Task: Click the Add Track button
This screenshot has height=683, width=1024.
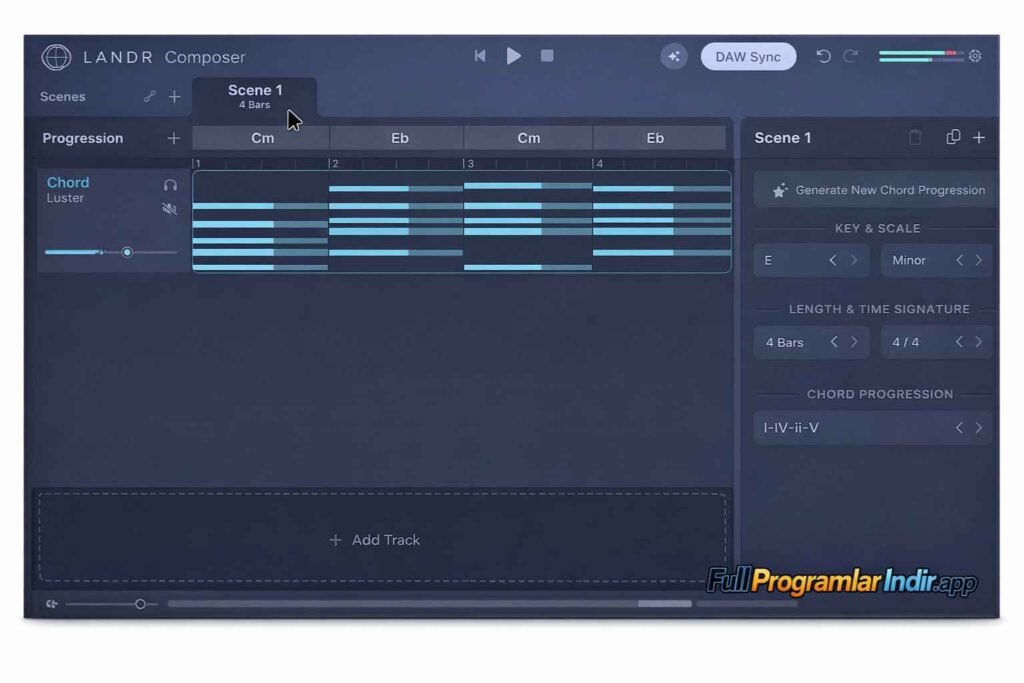Action: pyautogui.click(x=375, y=539)
